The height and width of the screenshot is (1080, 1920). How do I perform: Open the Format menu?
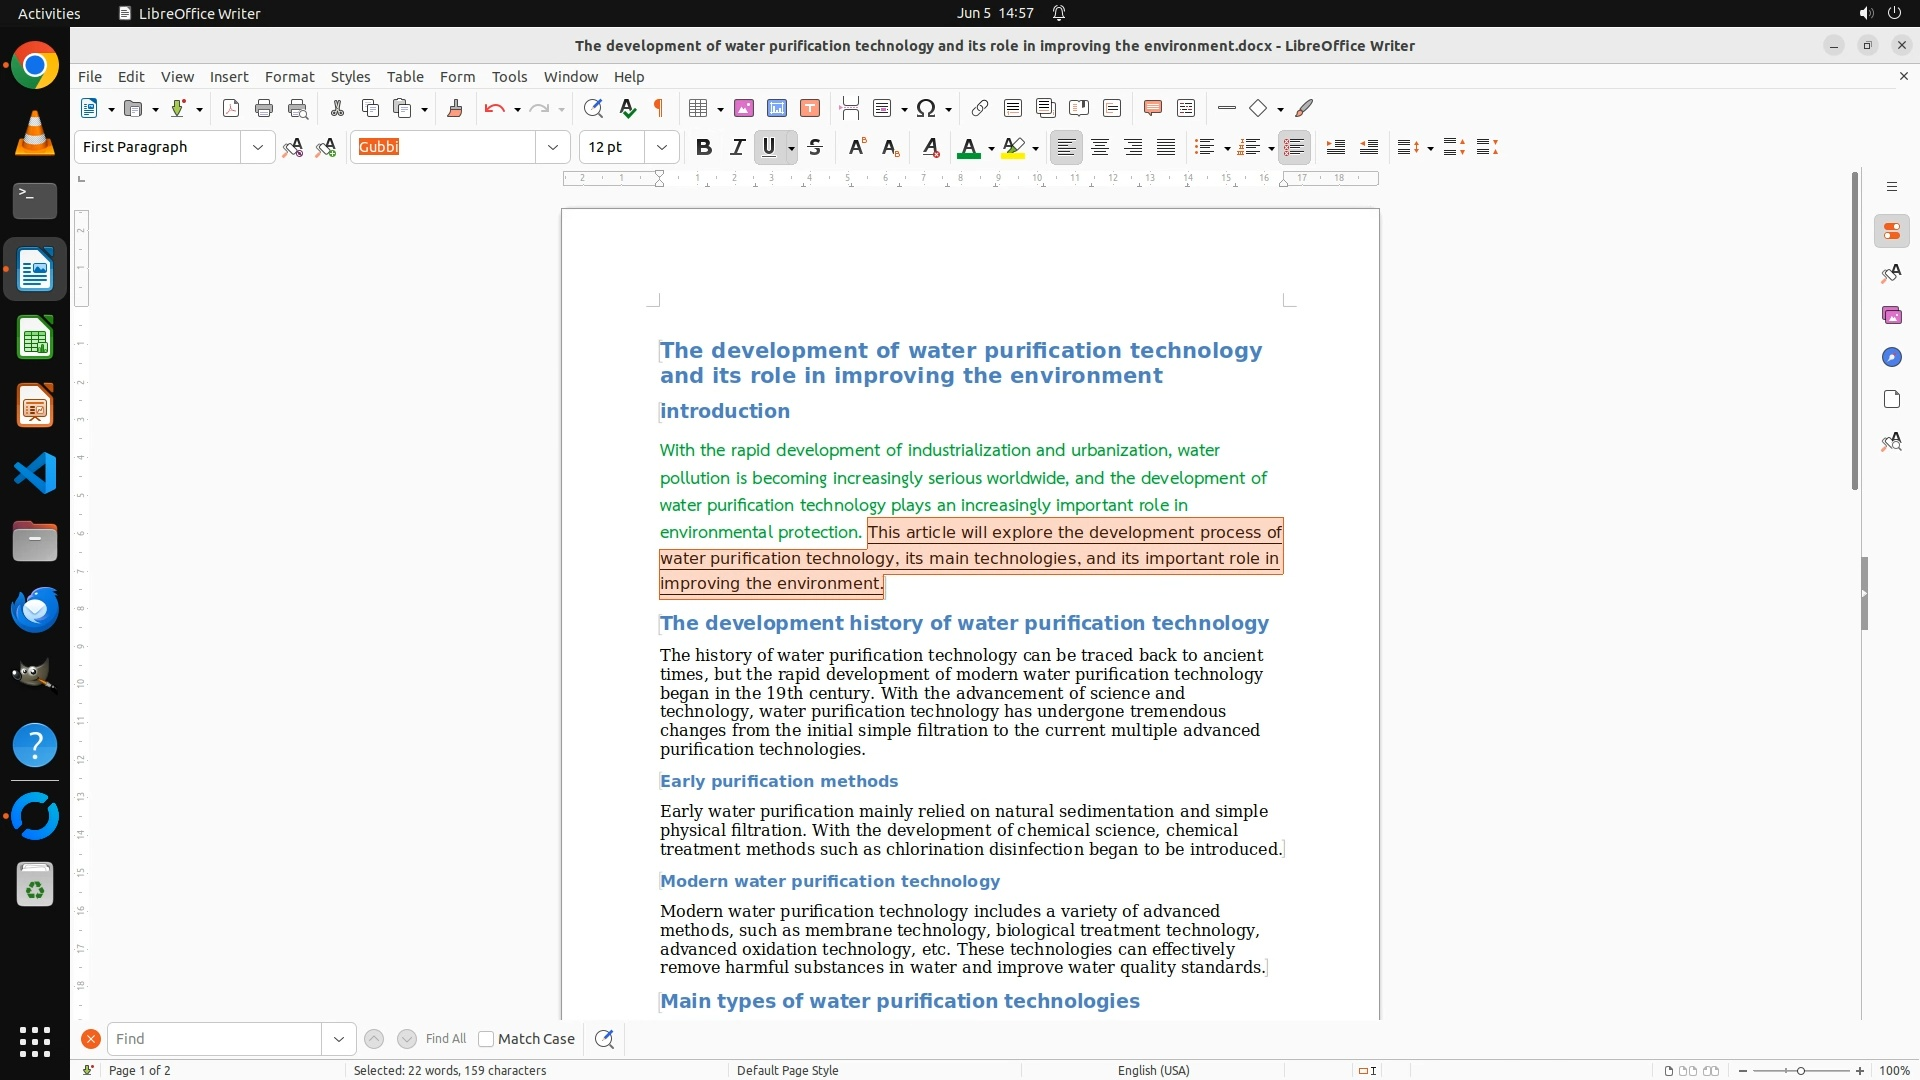tap(289, 76)
